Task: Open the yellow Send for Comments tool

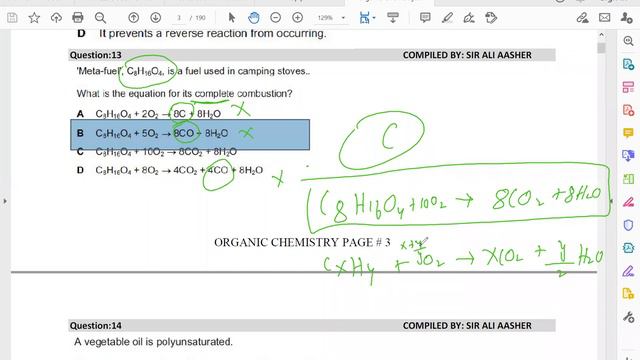Action: pos(629,293)
